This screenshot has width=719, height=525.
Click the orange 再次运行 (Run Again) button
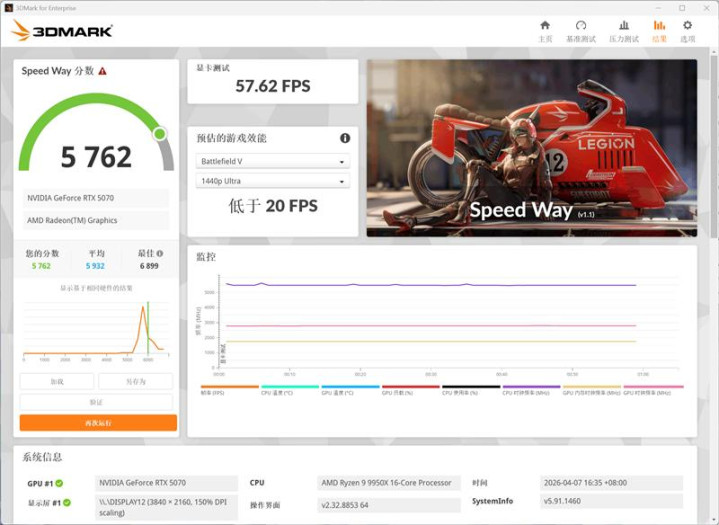(x=98, y=423)
